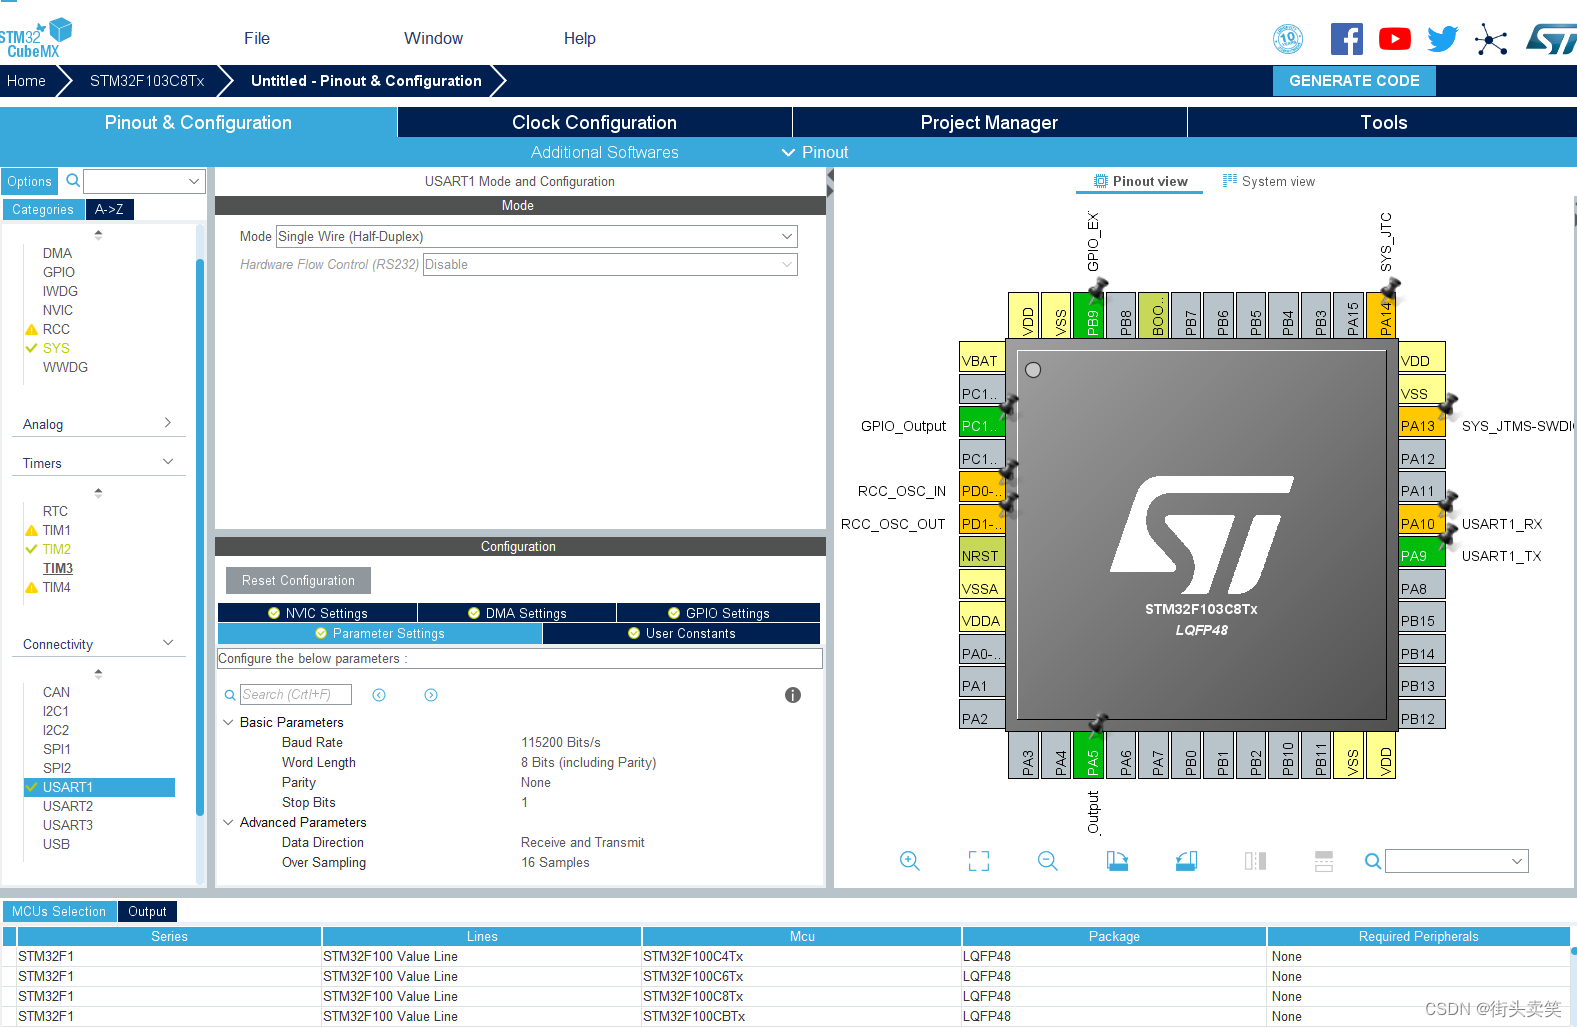Go to next search result arrow
1577x1027 pixels.
point(431,695)
